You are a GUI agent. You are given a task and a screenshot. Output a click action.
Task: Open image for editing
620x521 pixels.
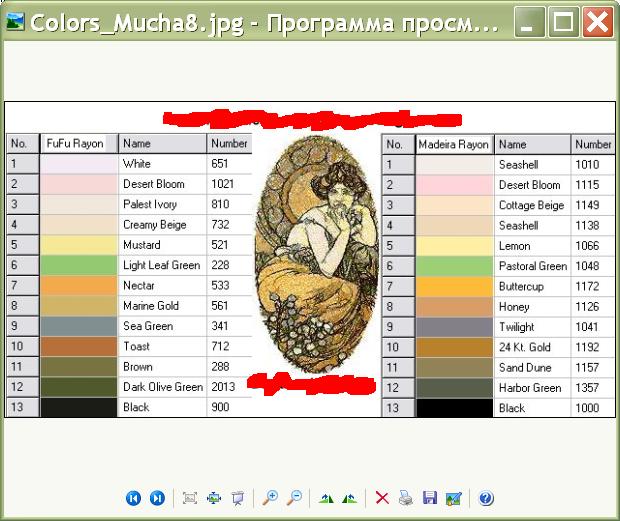[454, 498]
